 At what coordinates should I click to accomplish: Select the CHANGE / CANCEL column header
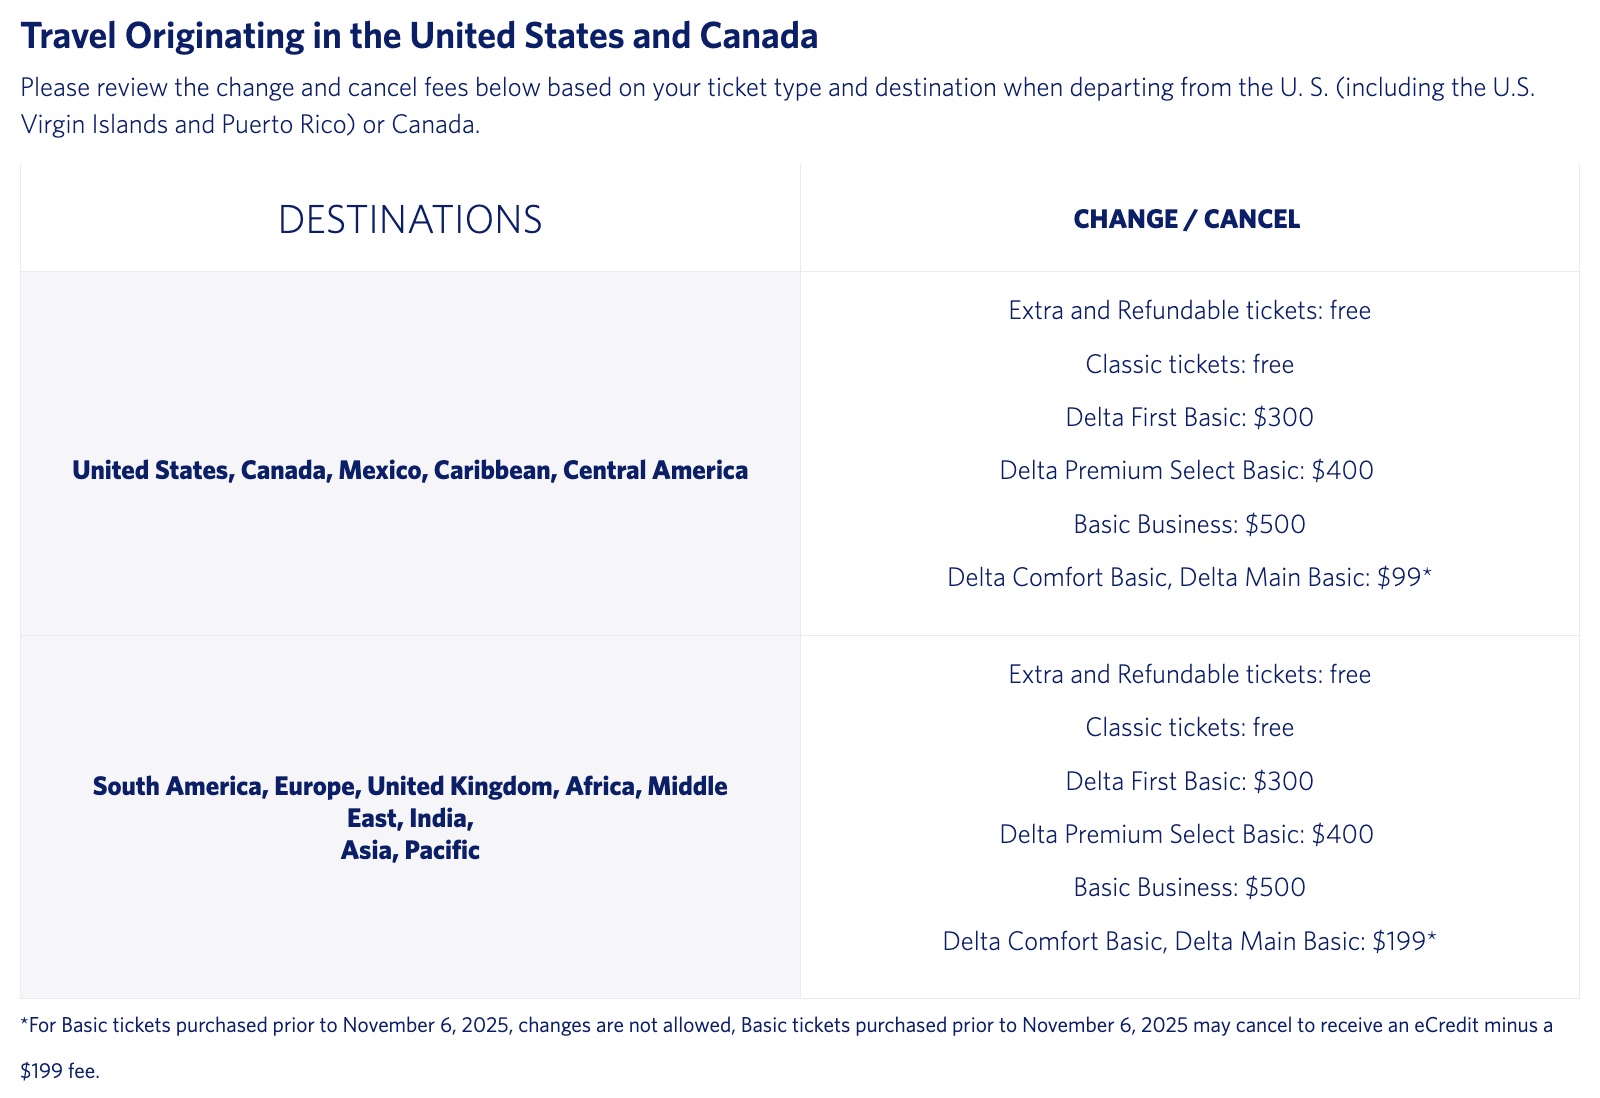[1187, 219]
